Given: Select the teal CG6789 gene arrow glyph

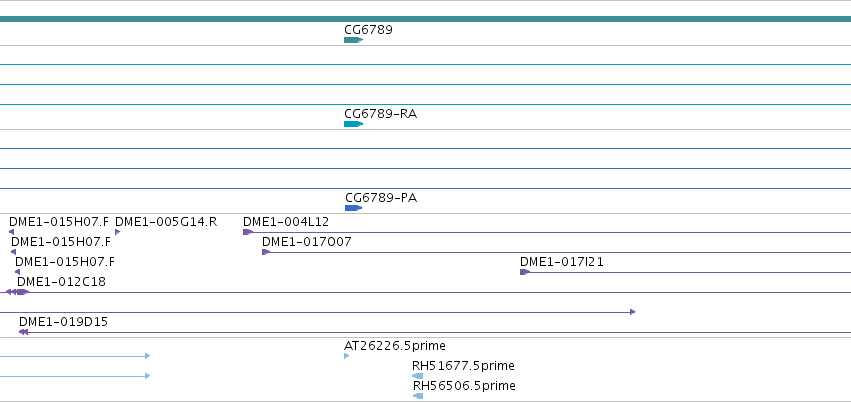Looking at the screenshot, I should 353,40.
